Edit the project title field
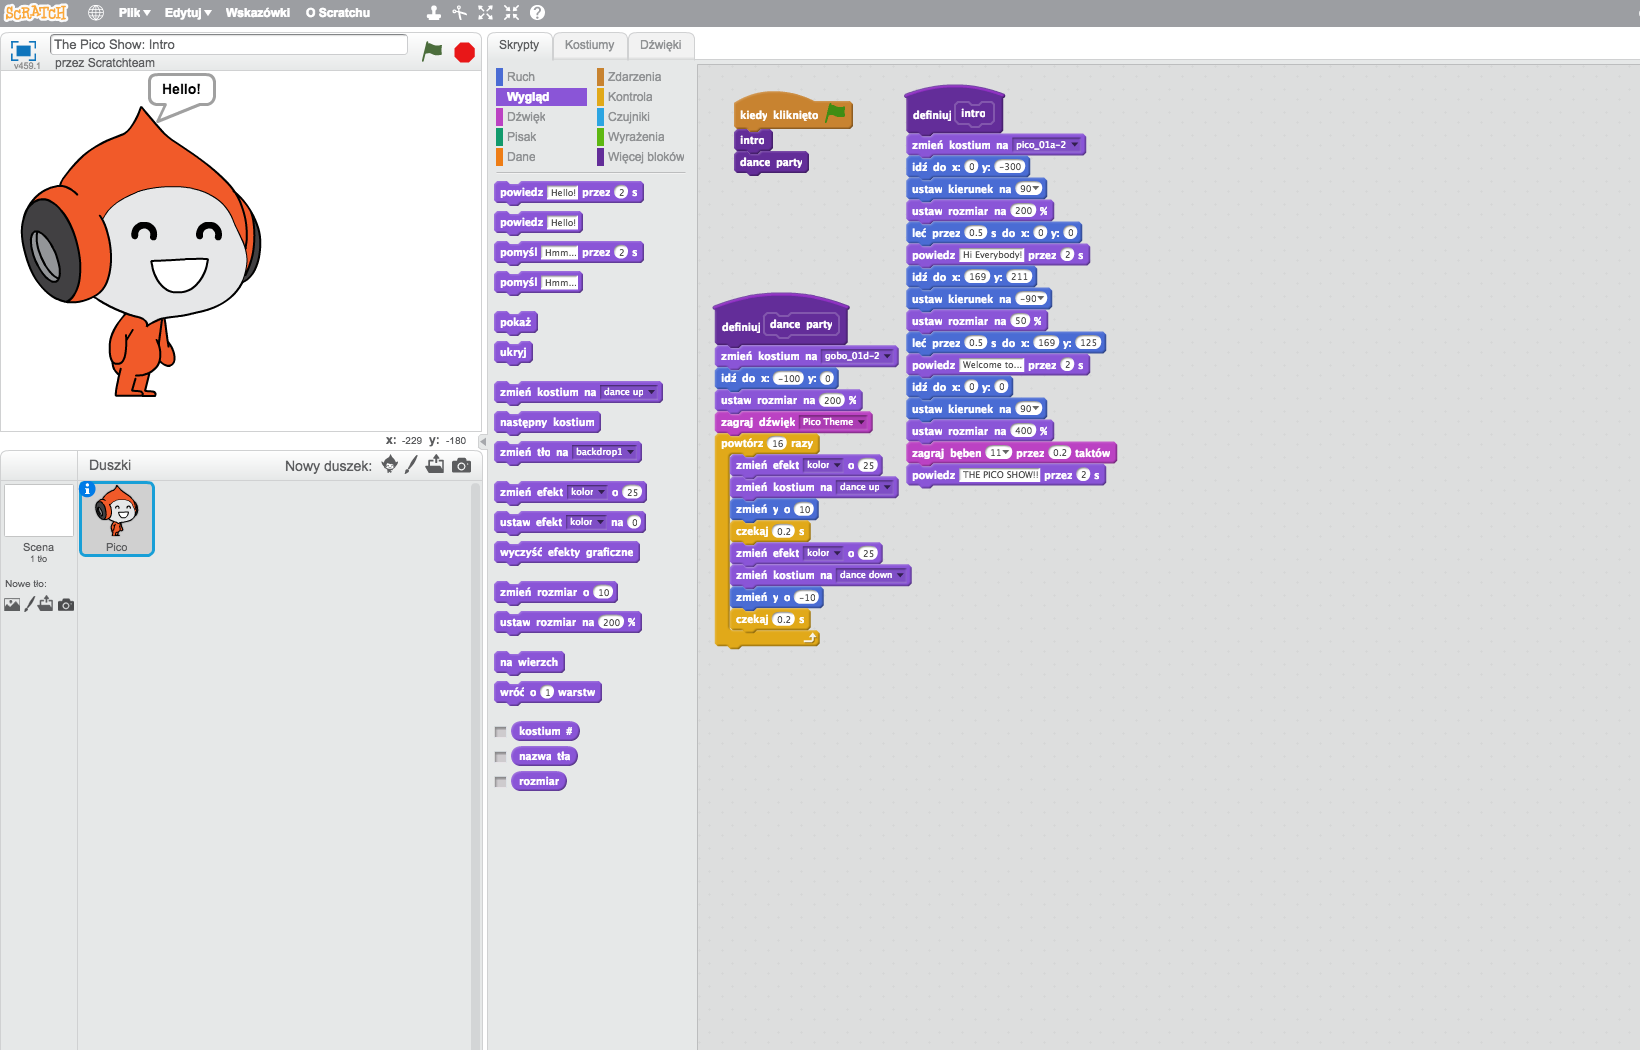Screen dimensions: 1640x1050 tap(229, 44)
